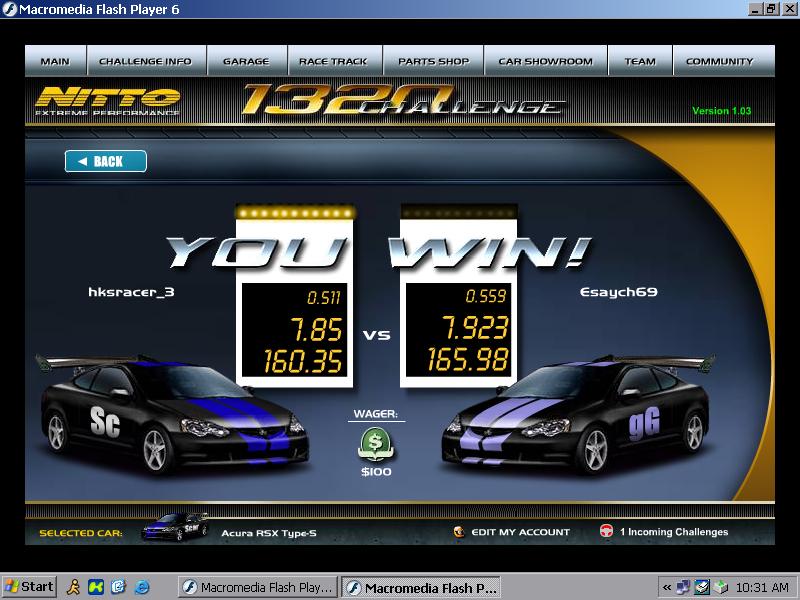Click the 1320 Challenge logo
Viewport: 800px width, 600px height.
(x=403, y=99)
